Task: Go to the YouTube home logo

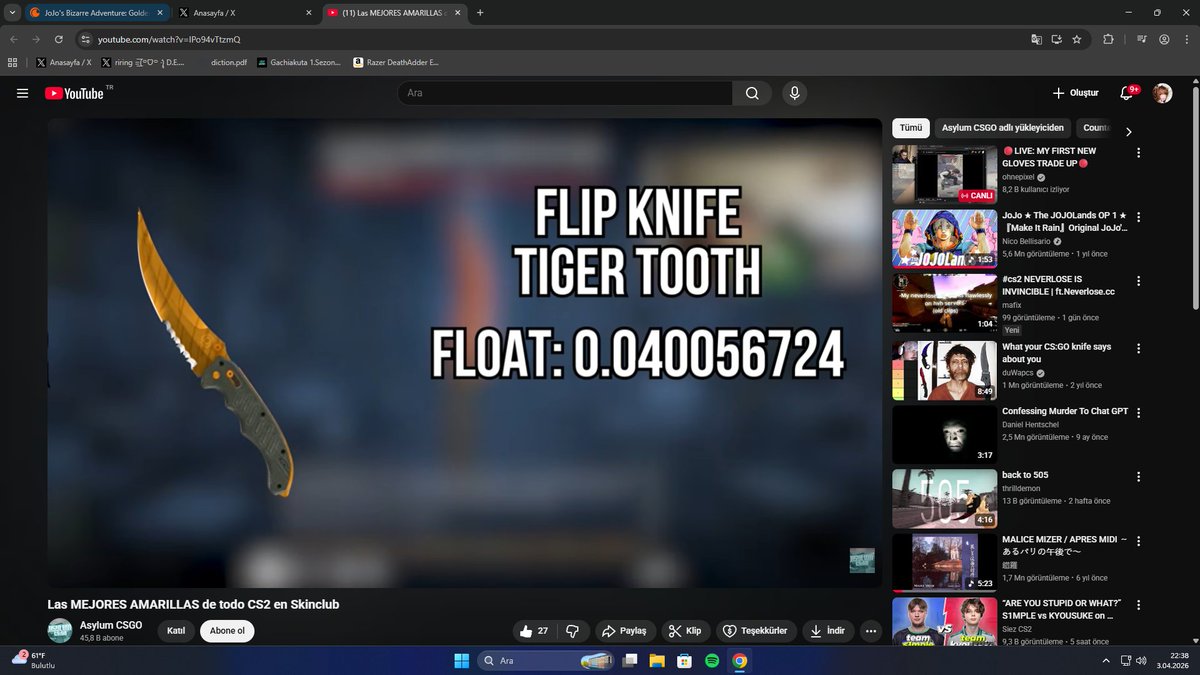Action: [74, 93]
